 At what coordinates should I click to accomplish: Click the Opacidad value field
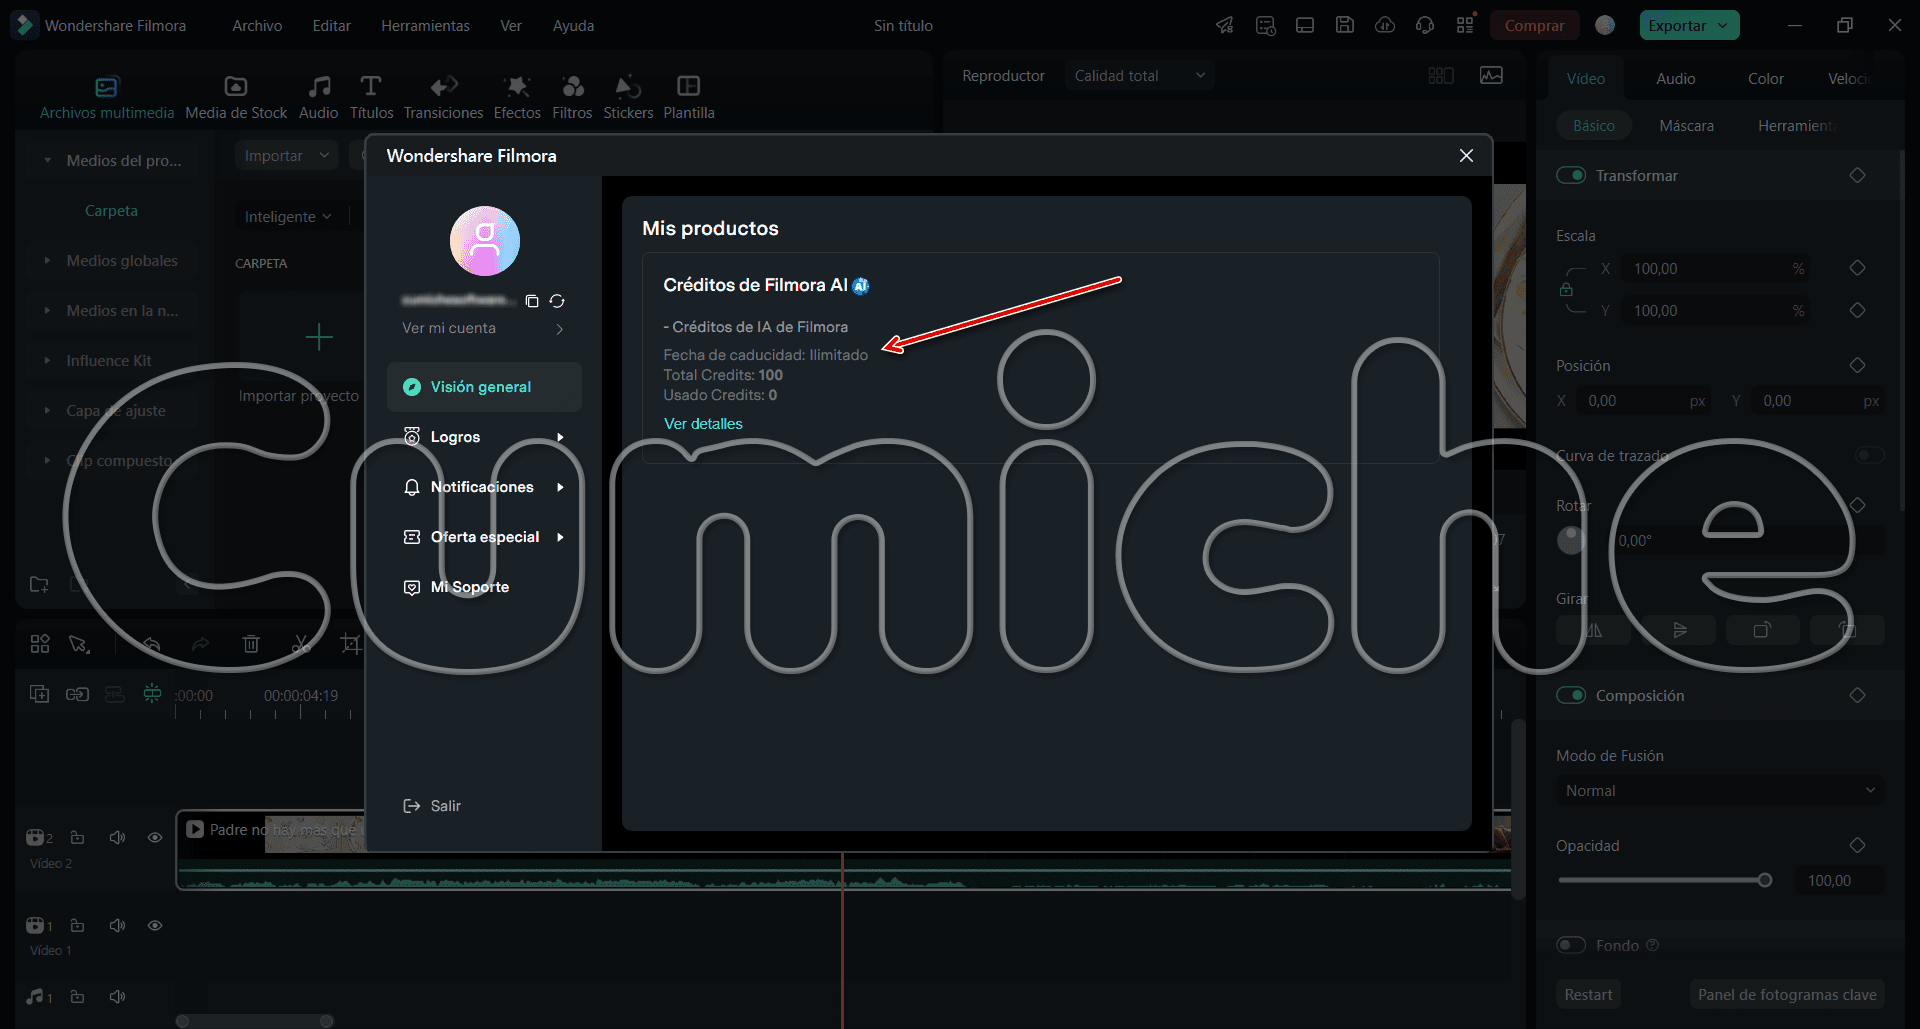coord(1841,881)
